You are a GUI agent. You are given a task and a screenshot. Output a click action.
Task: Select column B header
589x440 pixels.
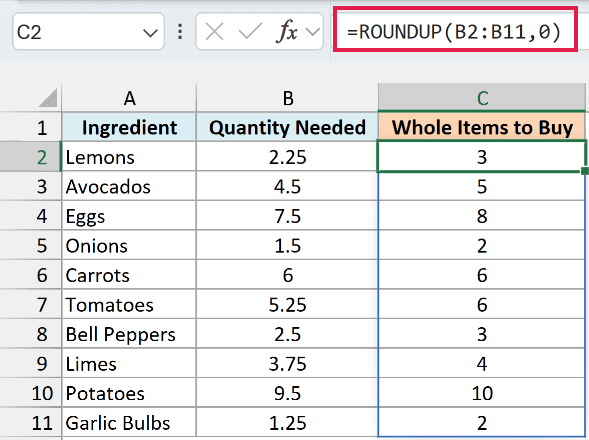coord(287,98)
